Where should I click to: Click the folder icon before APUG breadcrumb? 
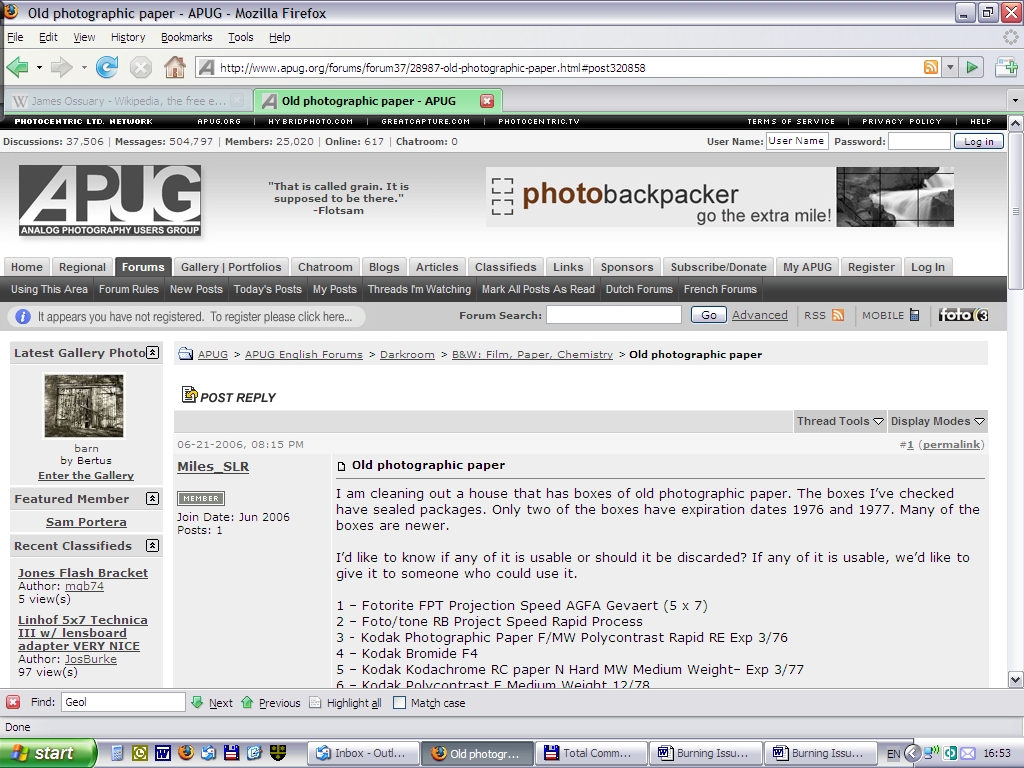tap(185, 353)
